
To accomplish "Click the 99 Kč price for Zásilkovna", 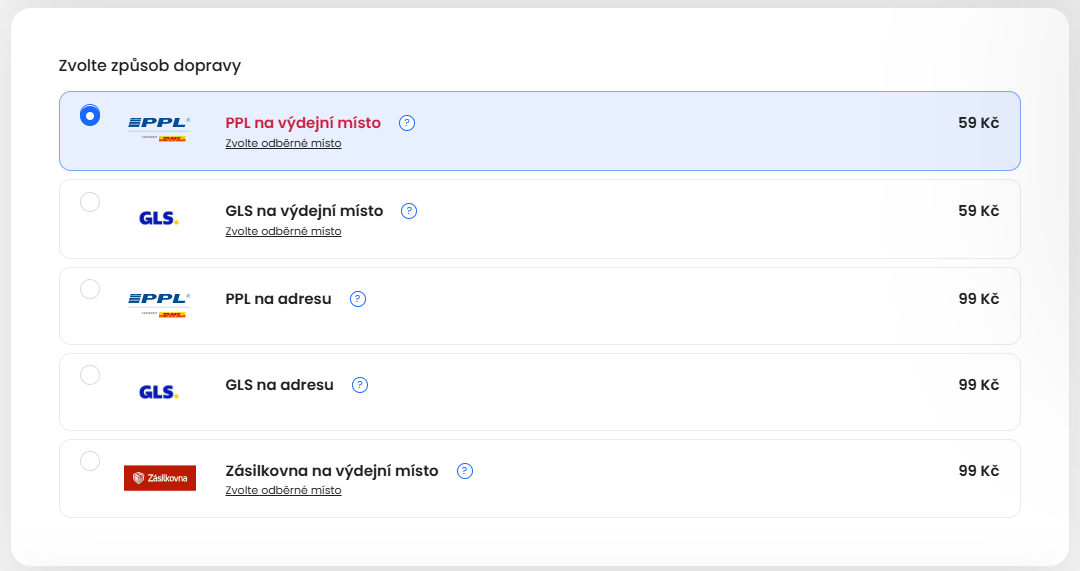I will (x=979, y=471).
